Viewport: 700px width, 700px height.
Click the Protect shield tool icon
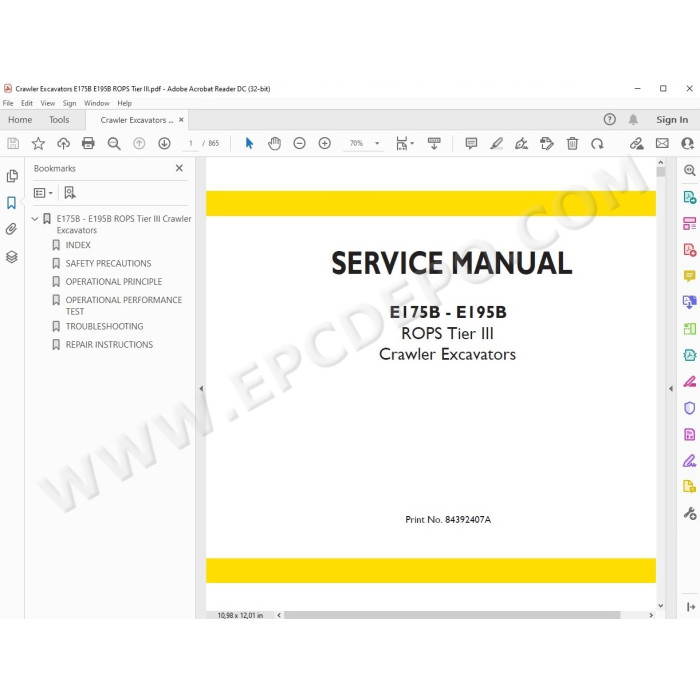pyautogui.click(x=689, y=408)
